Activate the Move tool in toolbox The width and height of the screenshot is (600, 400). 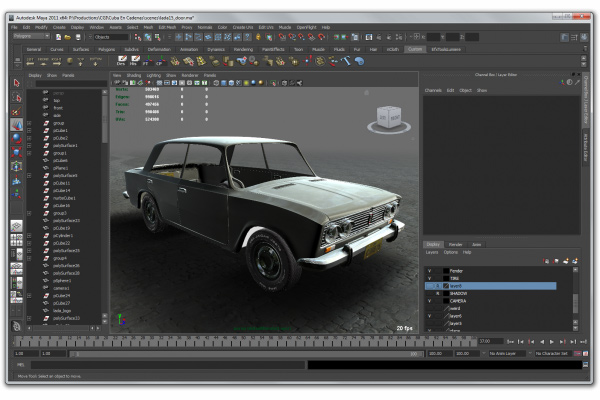pyautogui.click(x=16, y=125)
